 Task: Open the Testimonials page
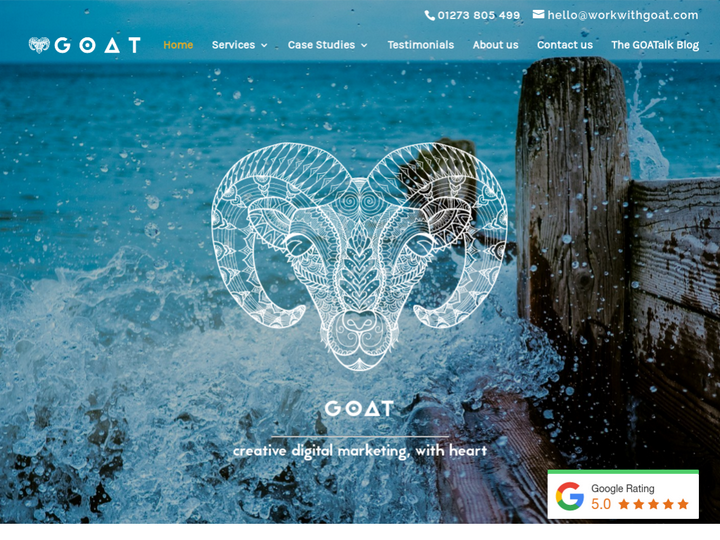point(421,45)
